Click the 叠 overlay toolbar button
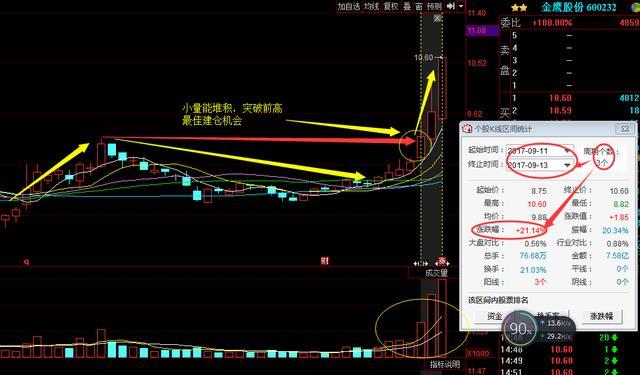Screen dimensions: 640x375 (407, 6)
